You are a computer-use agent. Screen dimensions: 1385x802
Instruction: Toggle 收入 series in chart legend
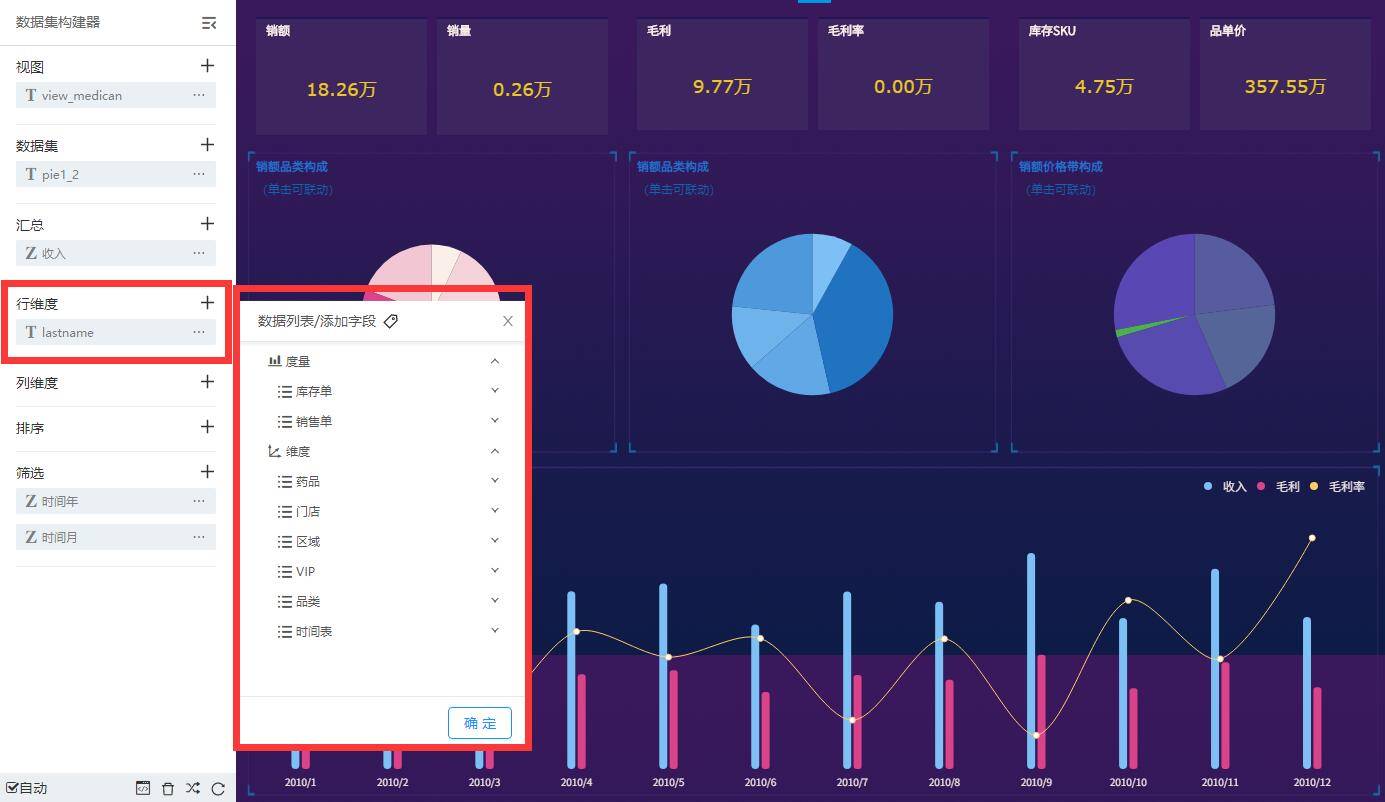click(x=1225, y=487)
